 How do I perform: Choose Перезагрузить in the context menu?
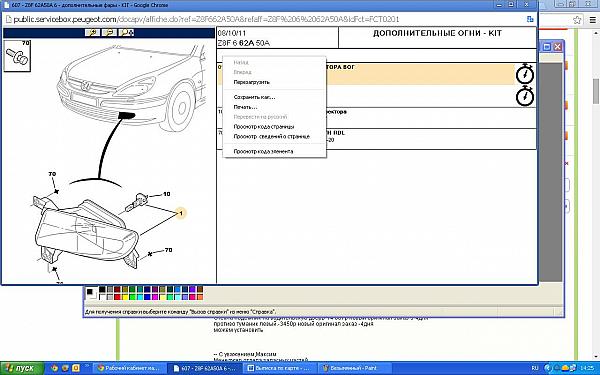tap(251, 82)
